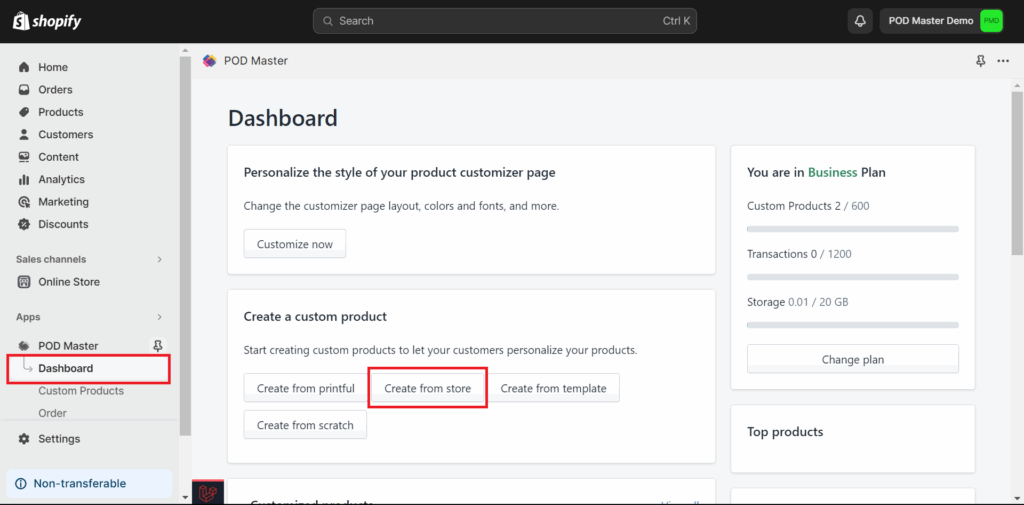
Task: Click the Top products heading
Action: pos(785,432)
